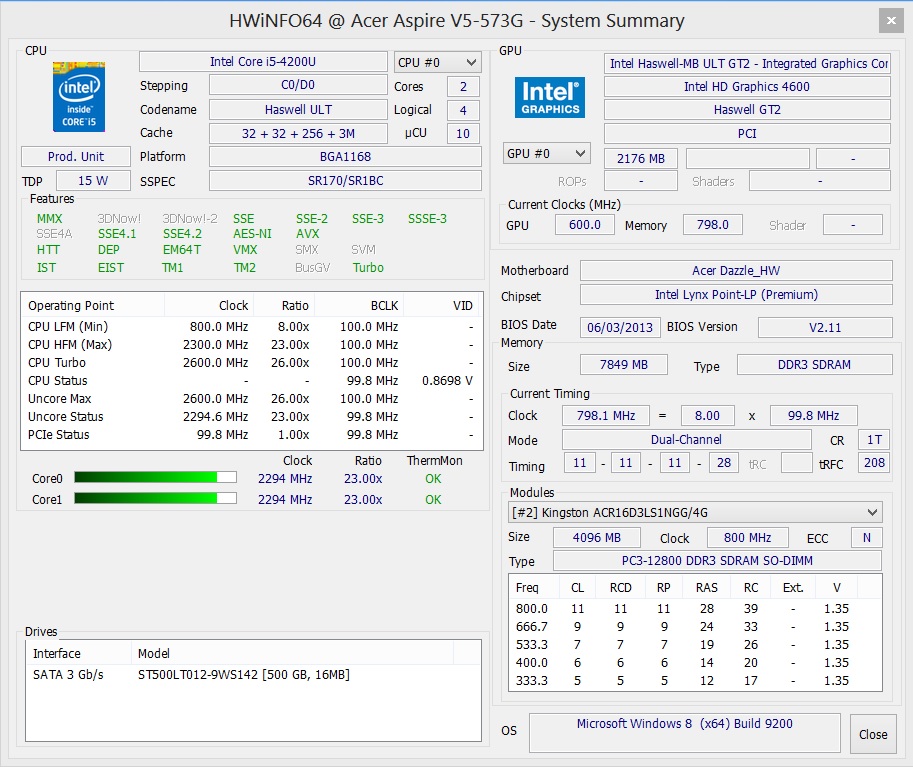Click the SSPEC value SR170/SR1BC
Image resolution: width=913 pixels, height=767 pixels.
[x=345, y=181]
